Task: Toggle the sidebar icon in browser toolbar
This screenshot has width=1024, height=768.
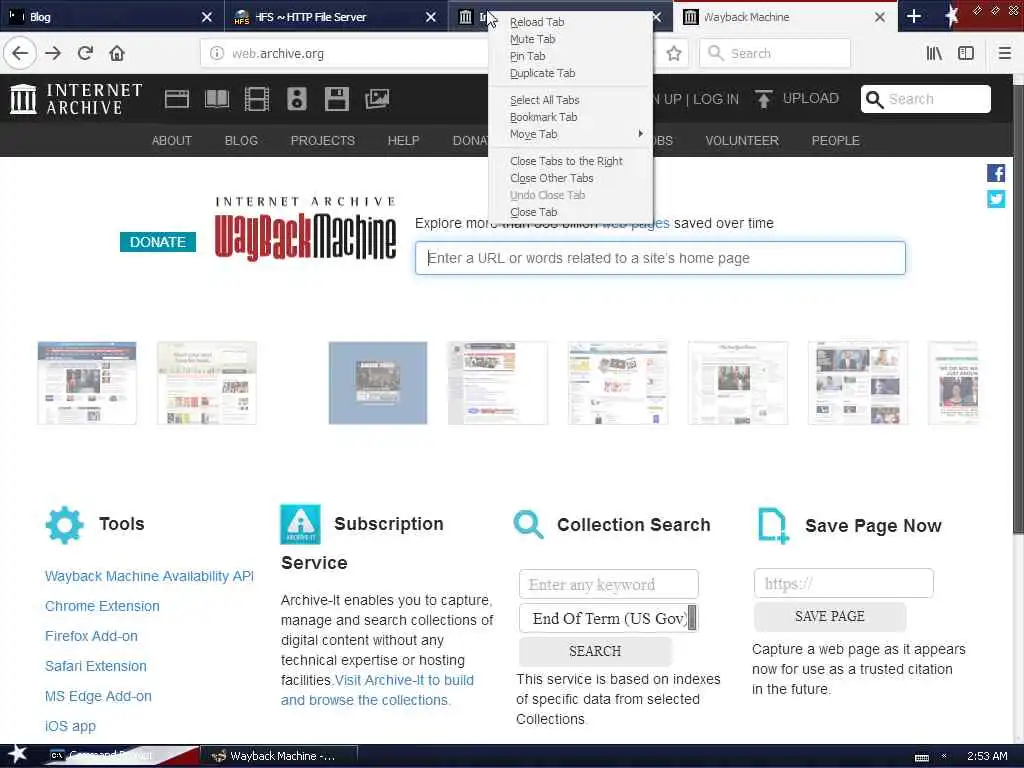Action: 966,54
